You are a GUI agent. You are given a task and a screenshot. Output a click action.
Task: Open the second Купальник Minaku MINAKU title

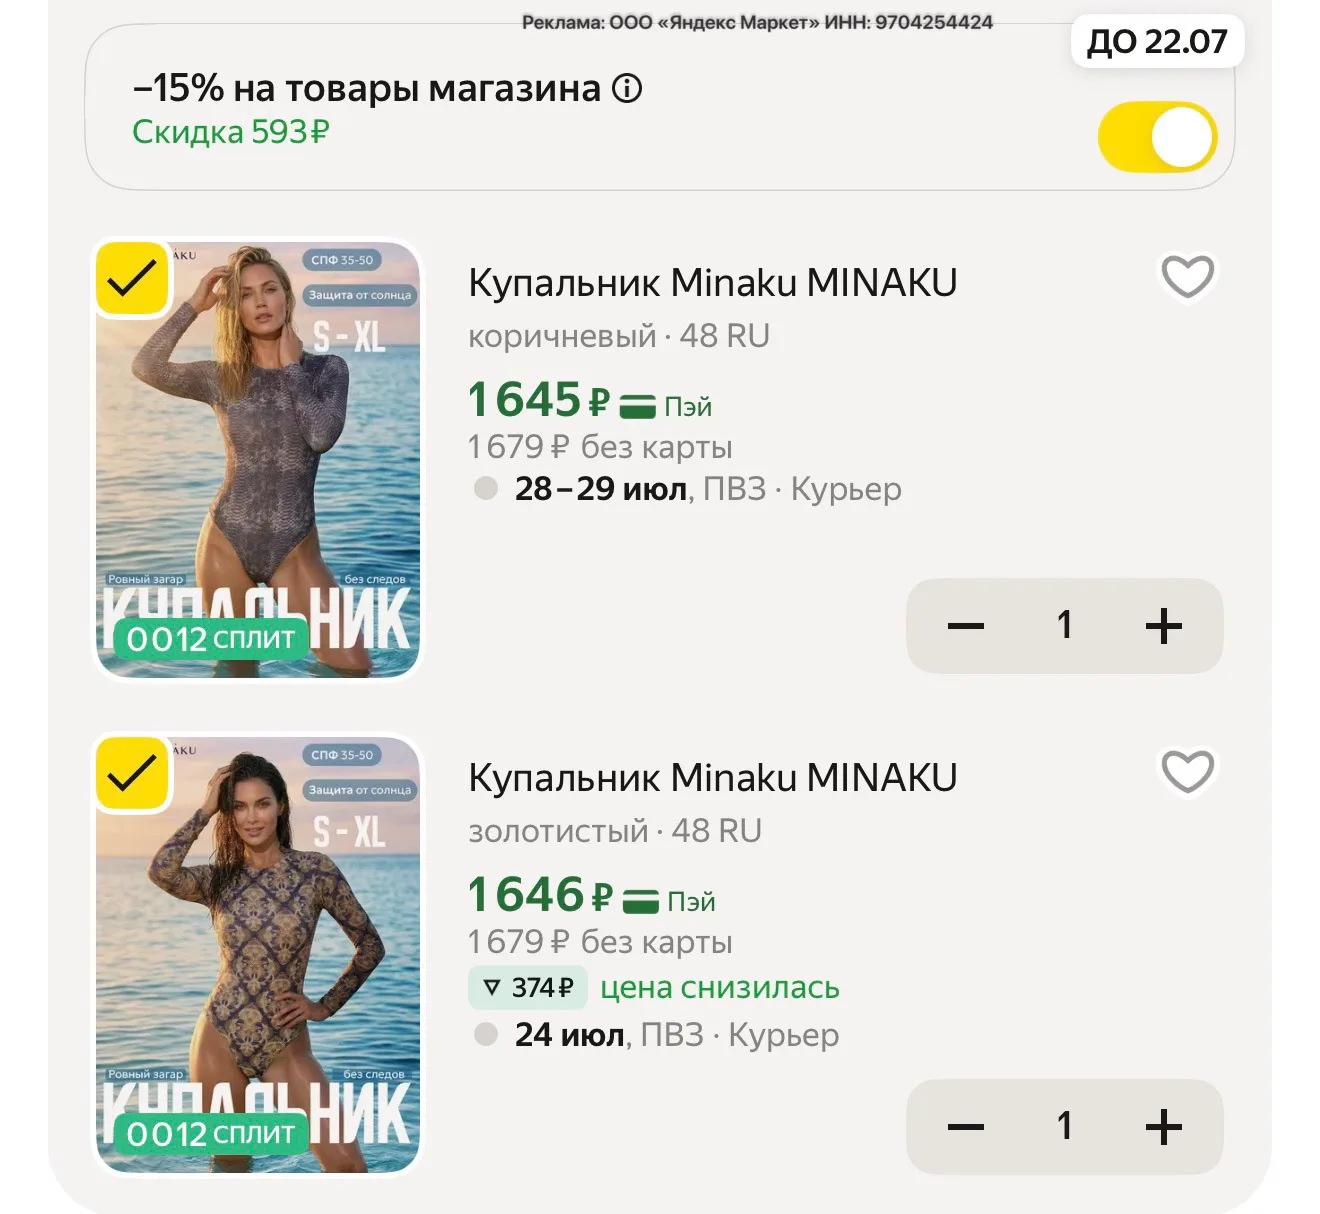(713, 778)
